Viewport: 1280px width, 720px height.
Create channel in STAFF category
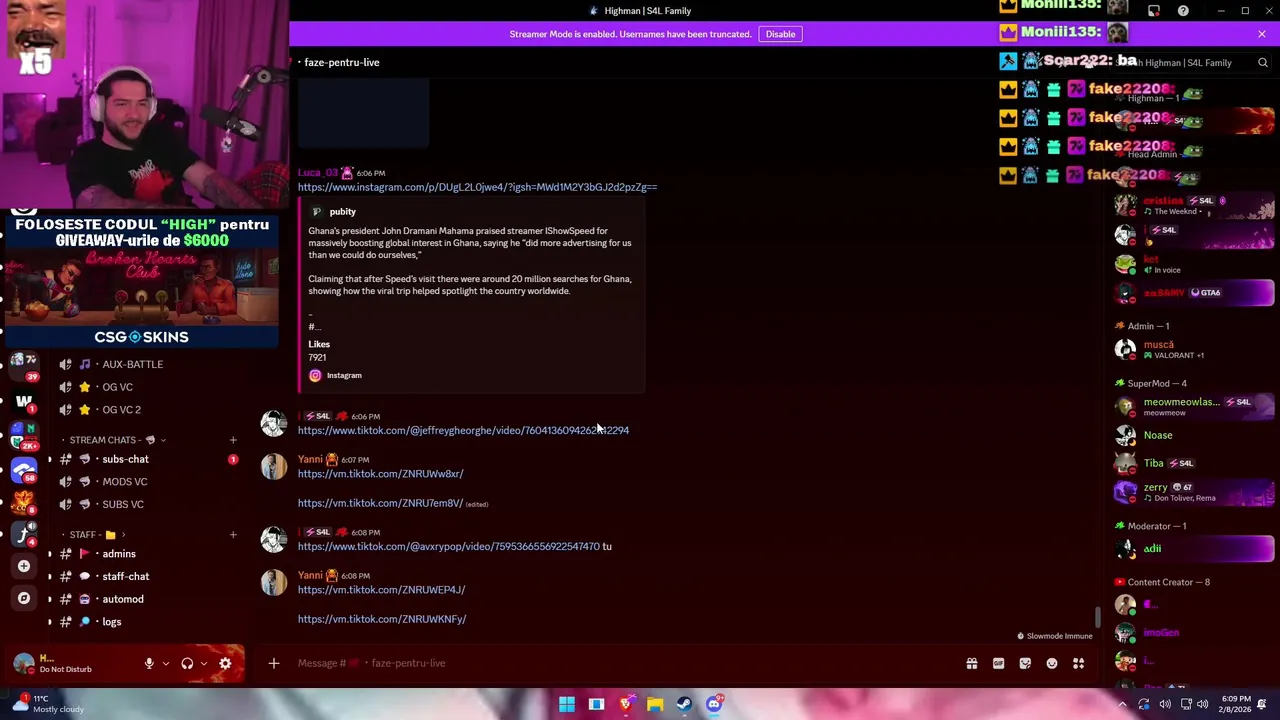click(x=233, y=535)
